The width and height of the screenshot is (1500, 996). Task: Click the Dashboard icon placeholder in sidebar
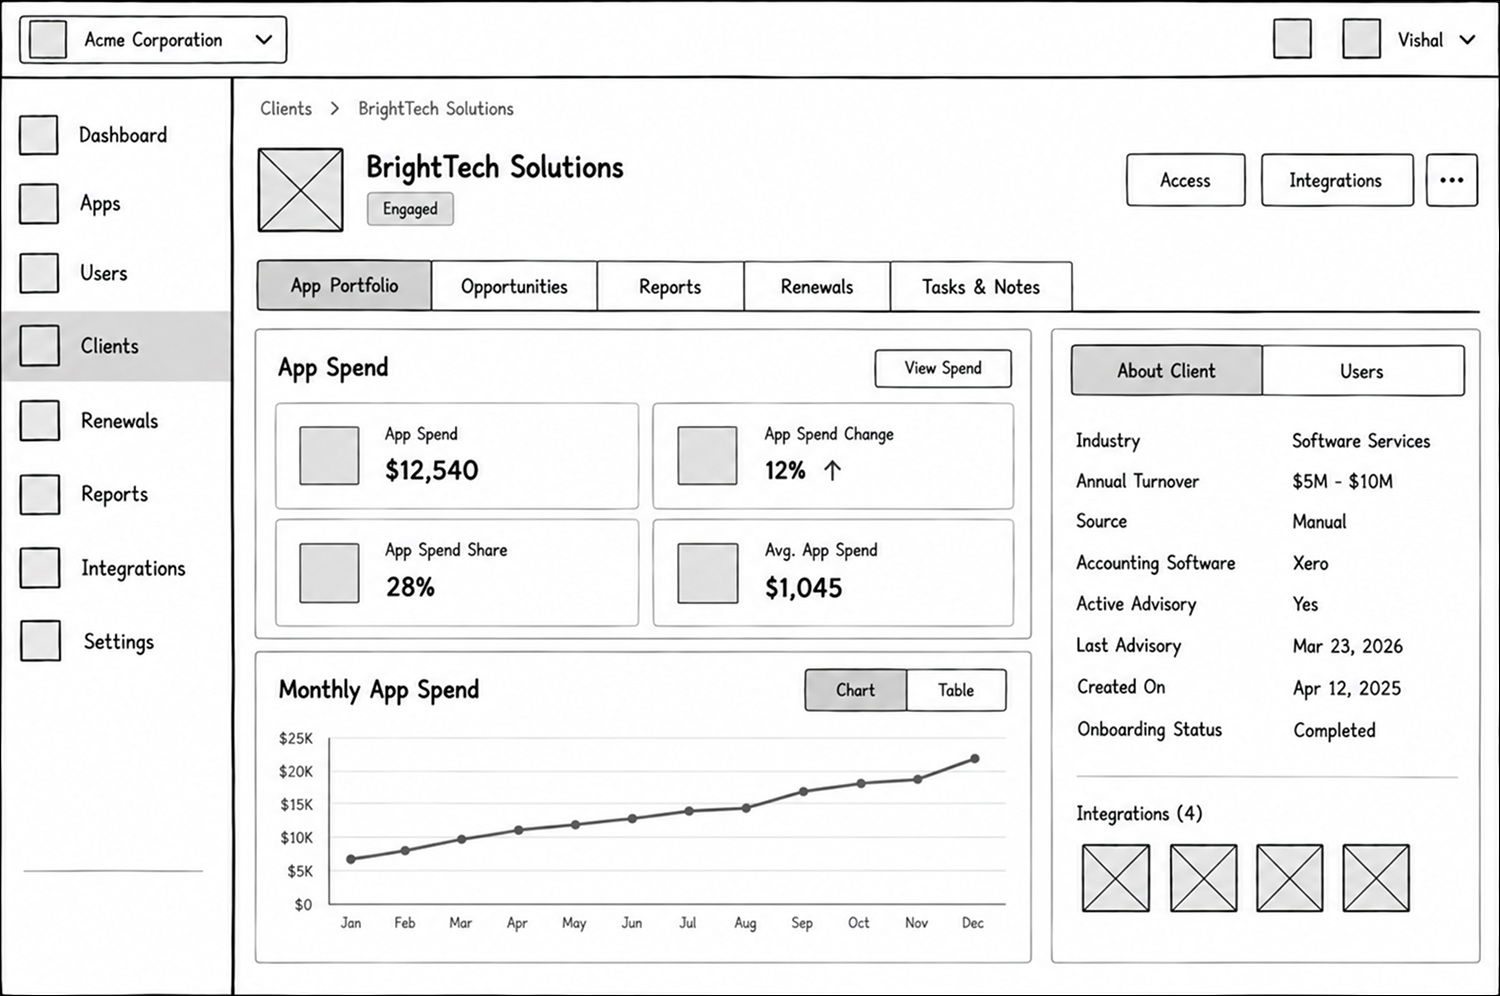coord(39,135)
